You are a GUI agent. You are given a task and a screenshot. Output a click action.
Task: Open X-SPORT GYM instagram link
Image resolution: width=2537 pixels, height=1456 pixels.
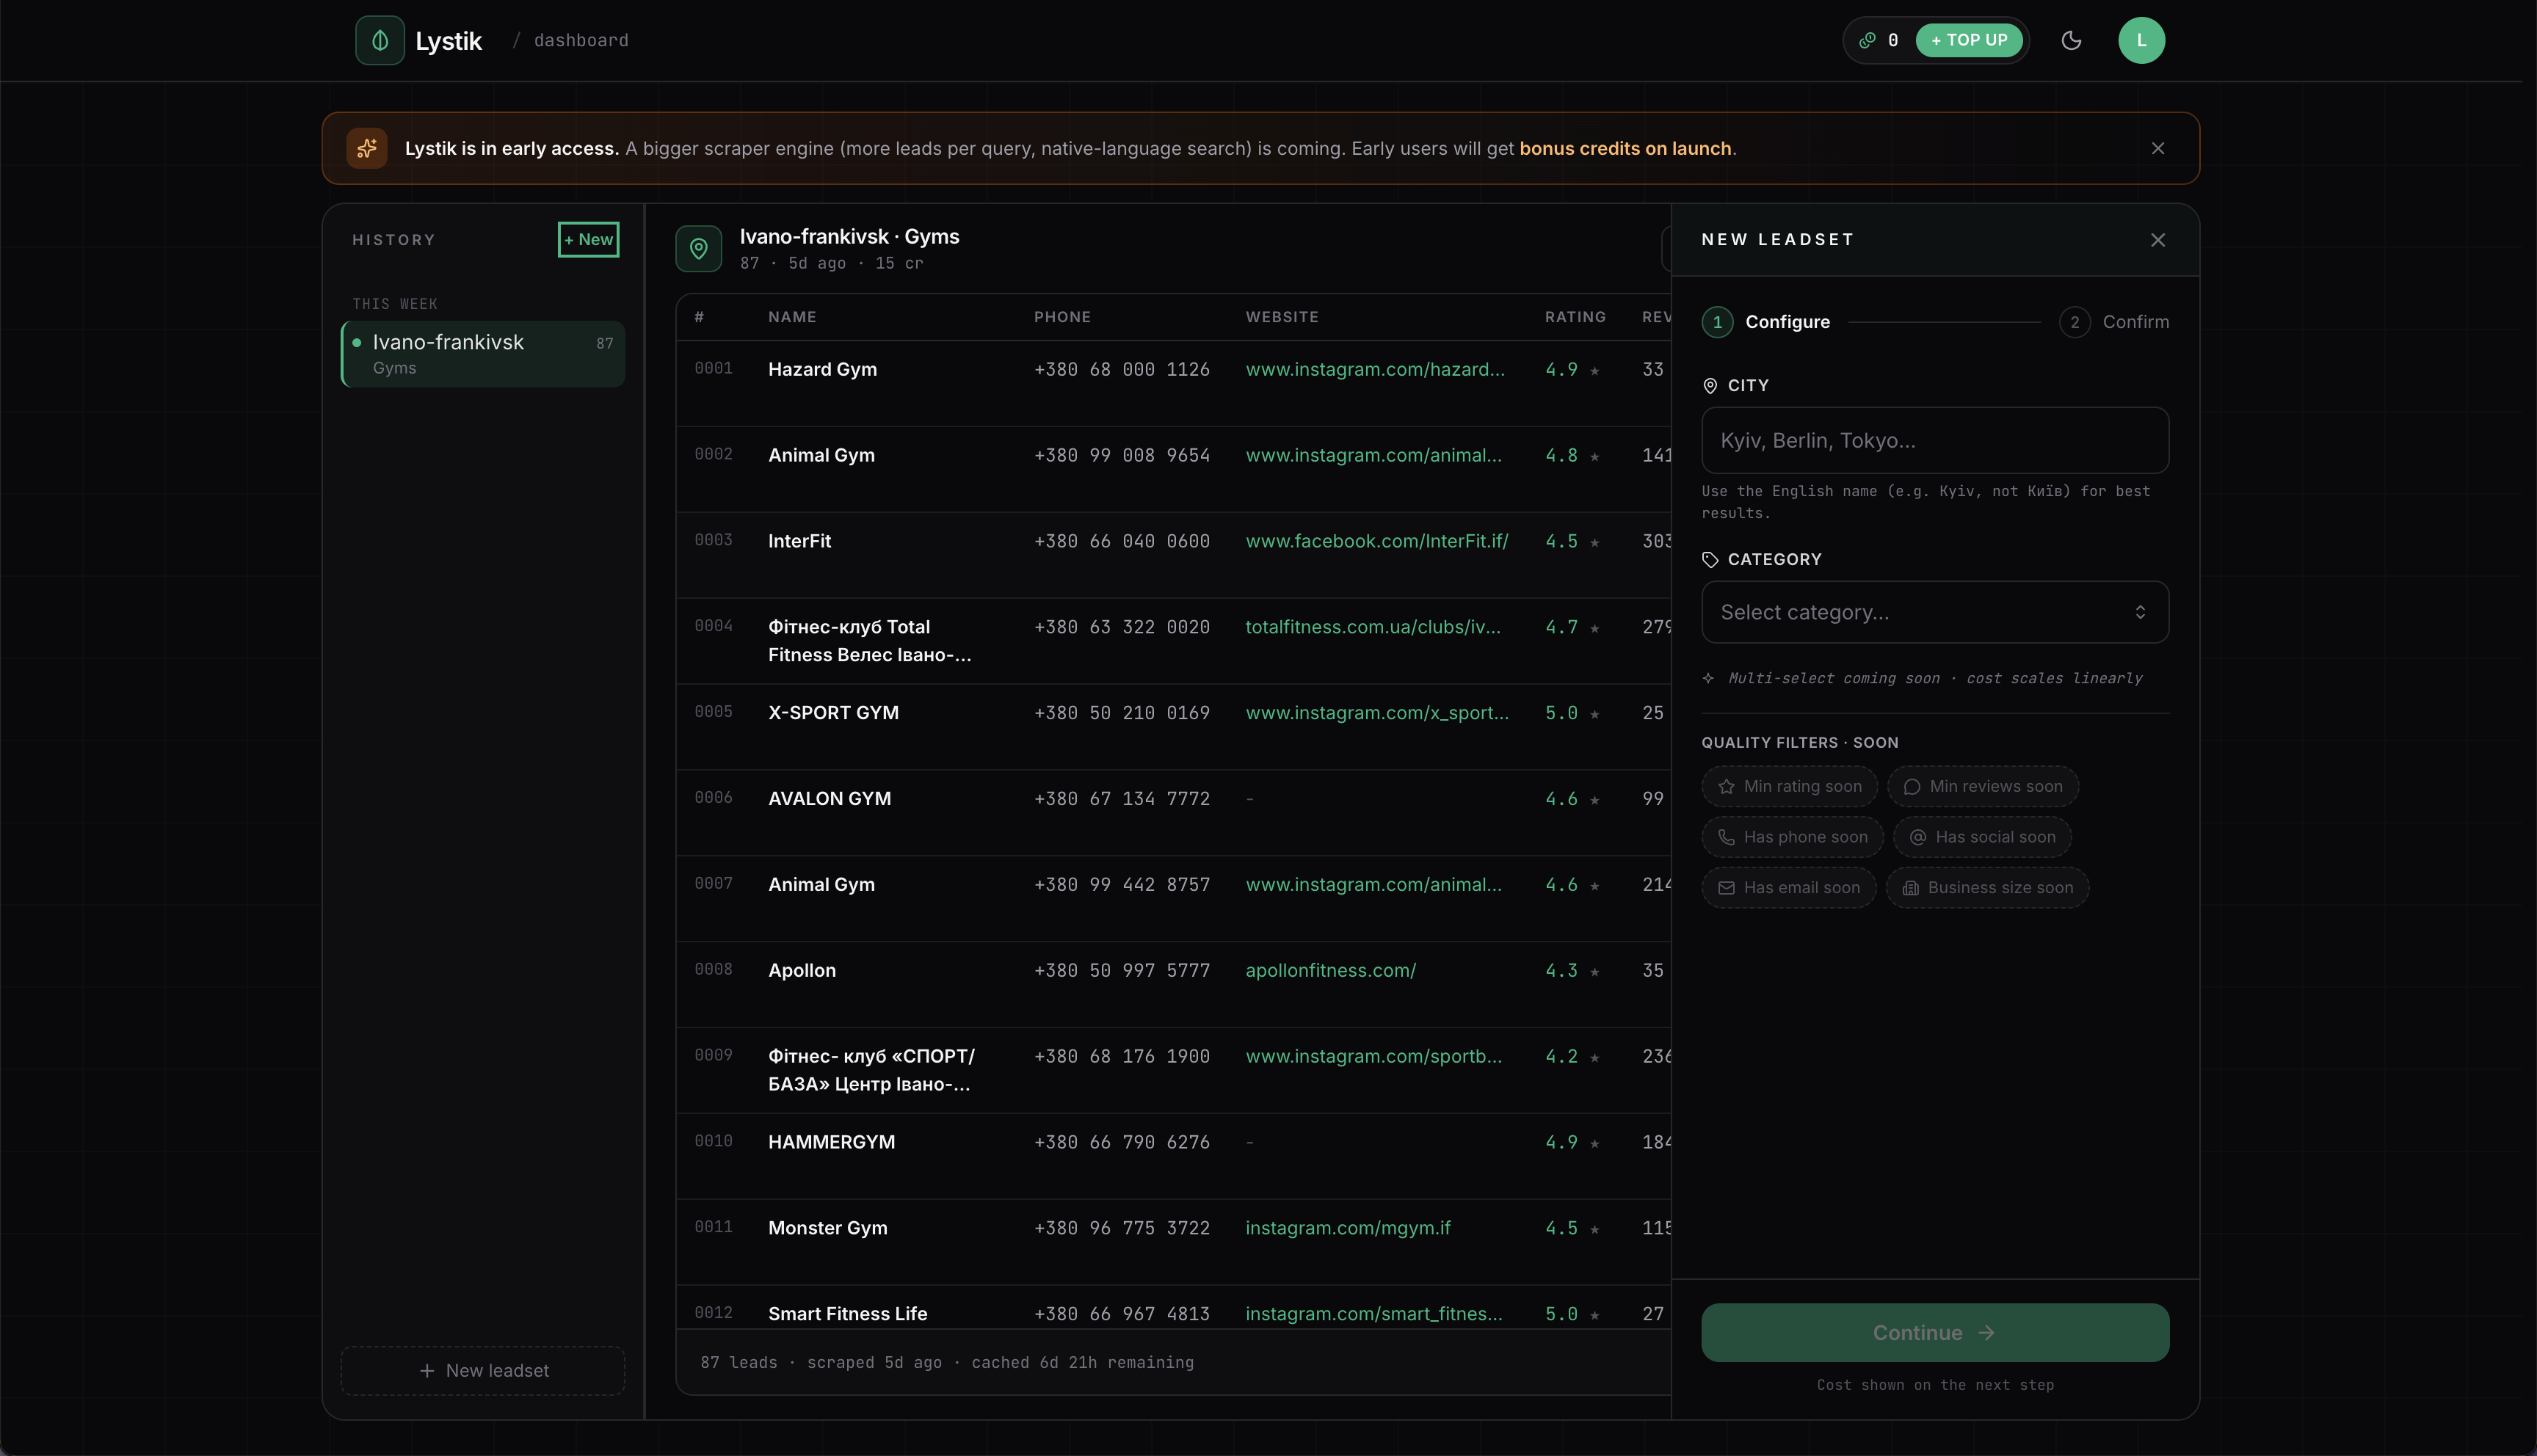click(1376, 713)
